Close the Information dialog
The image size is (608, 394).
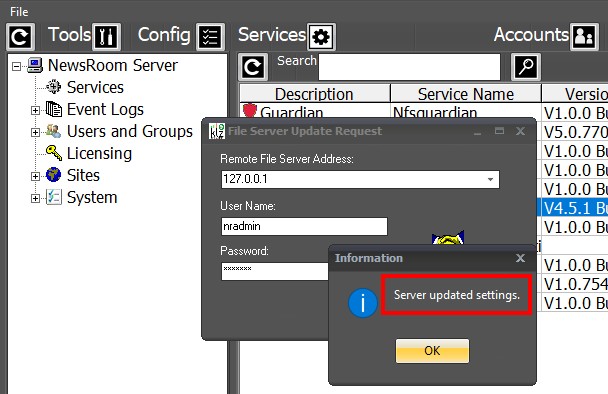(520, 258)
